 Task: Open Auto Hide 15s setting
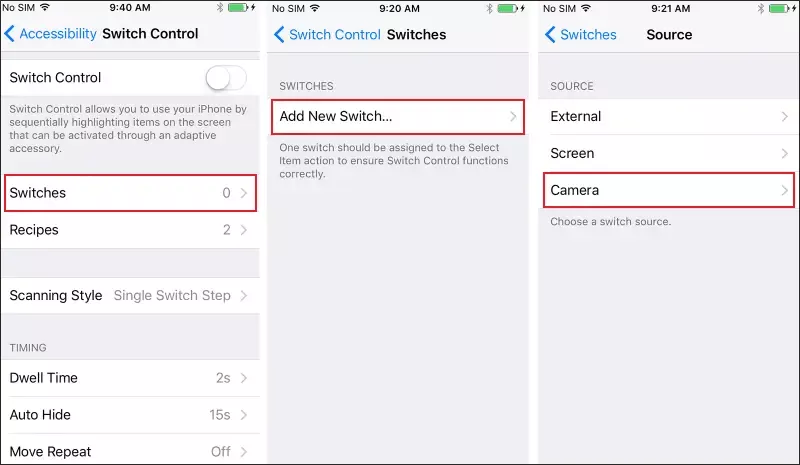click(x=130, y=415)
